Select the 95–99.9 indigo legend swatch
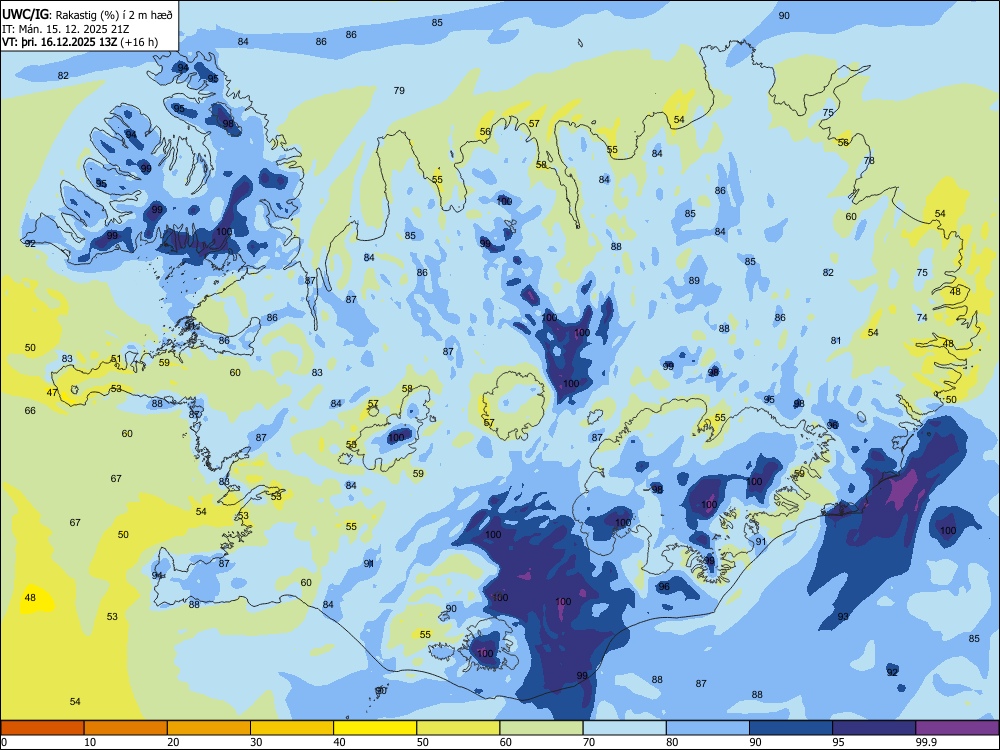 point(874,728)
